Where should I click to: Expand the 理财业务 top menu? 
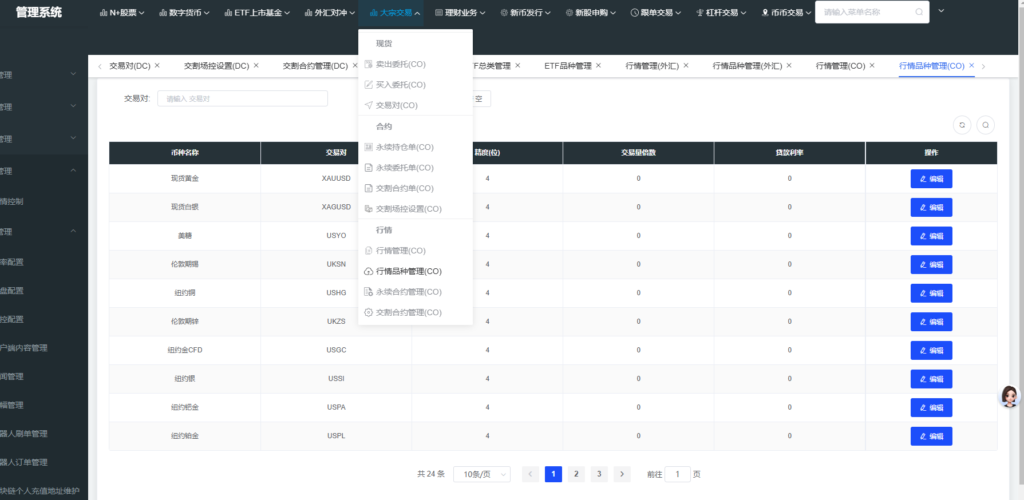pyautogui.click(x=460, y=12)
